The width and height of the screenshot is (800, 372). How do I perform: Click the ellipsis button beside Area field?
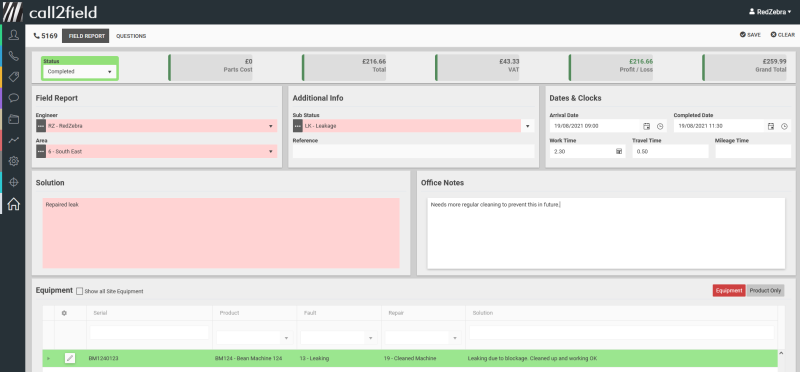pyautogui.click(x=41, y=151)
